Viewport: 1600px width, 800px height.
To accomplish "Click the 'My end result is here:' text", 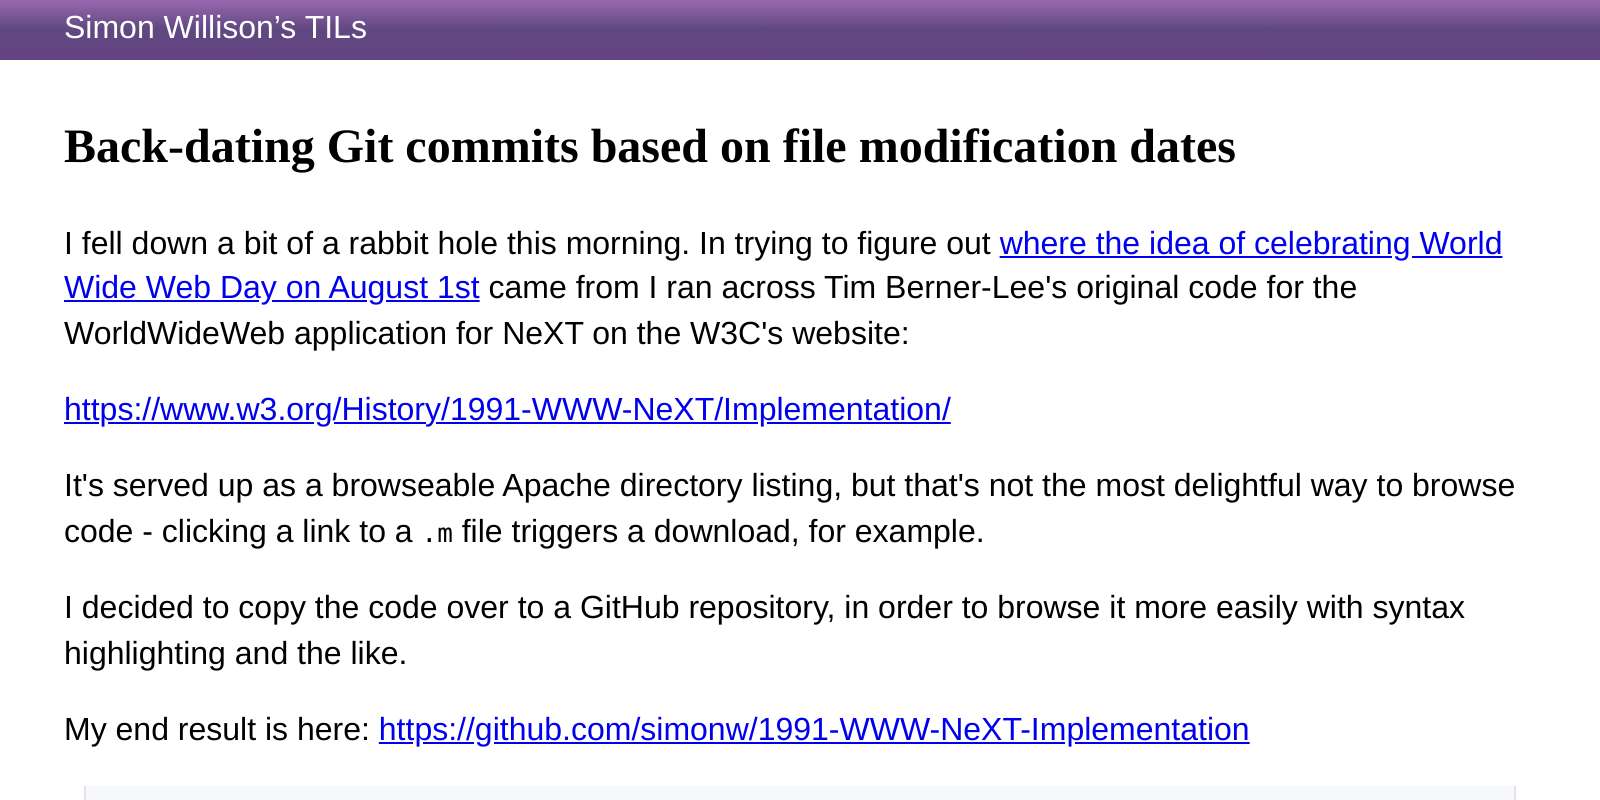I will coord(217,730).
